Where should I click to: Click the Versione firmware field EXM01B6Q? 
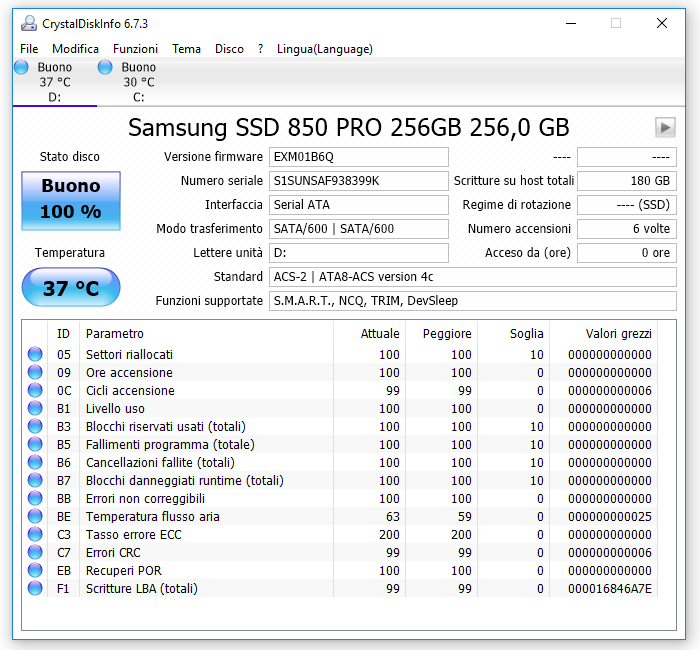(358, 157)
